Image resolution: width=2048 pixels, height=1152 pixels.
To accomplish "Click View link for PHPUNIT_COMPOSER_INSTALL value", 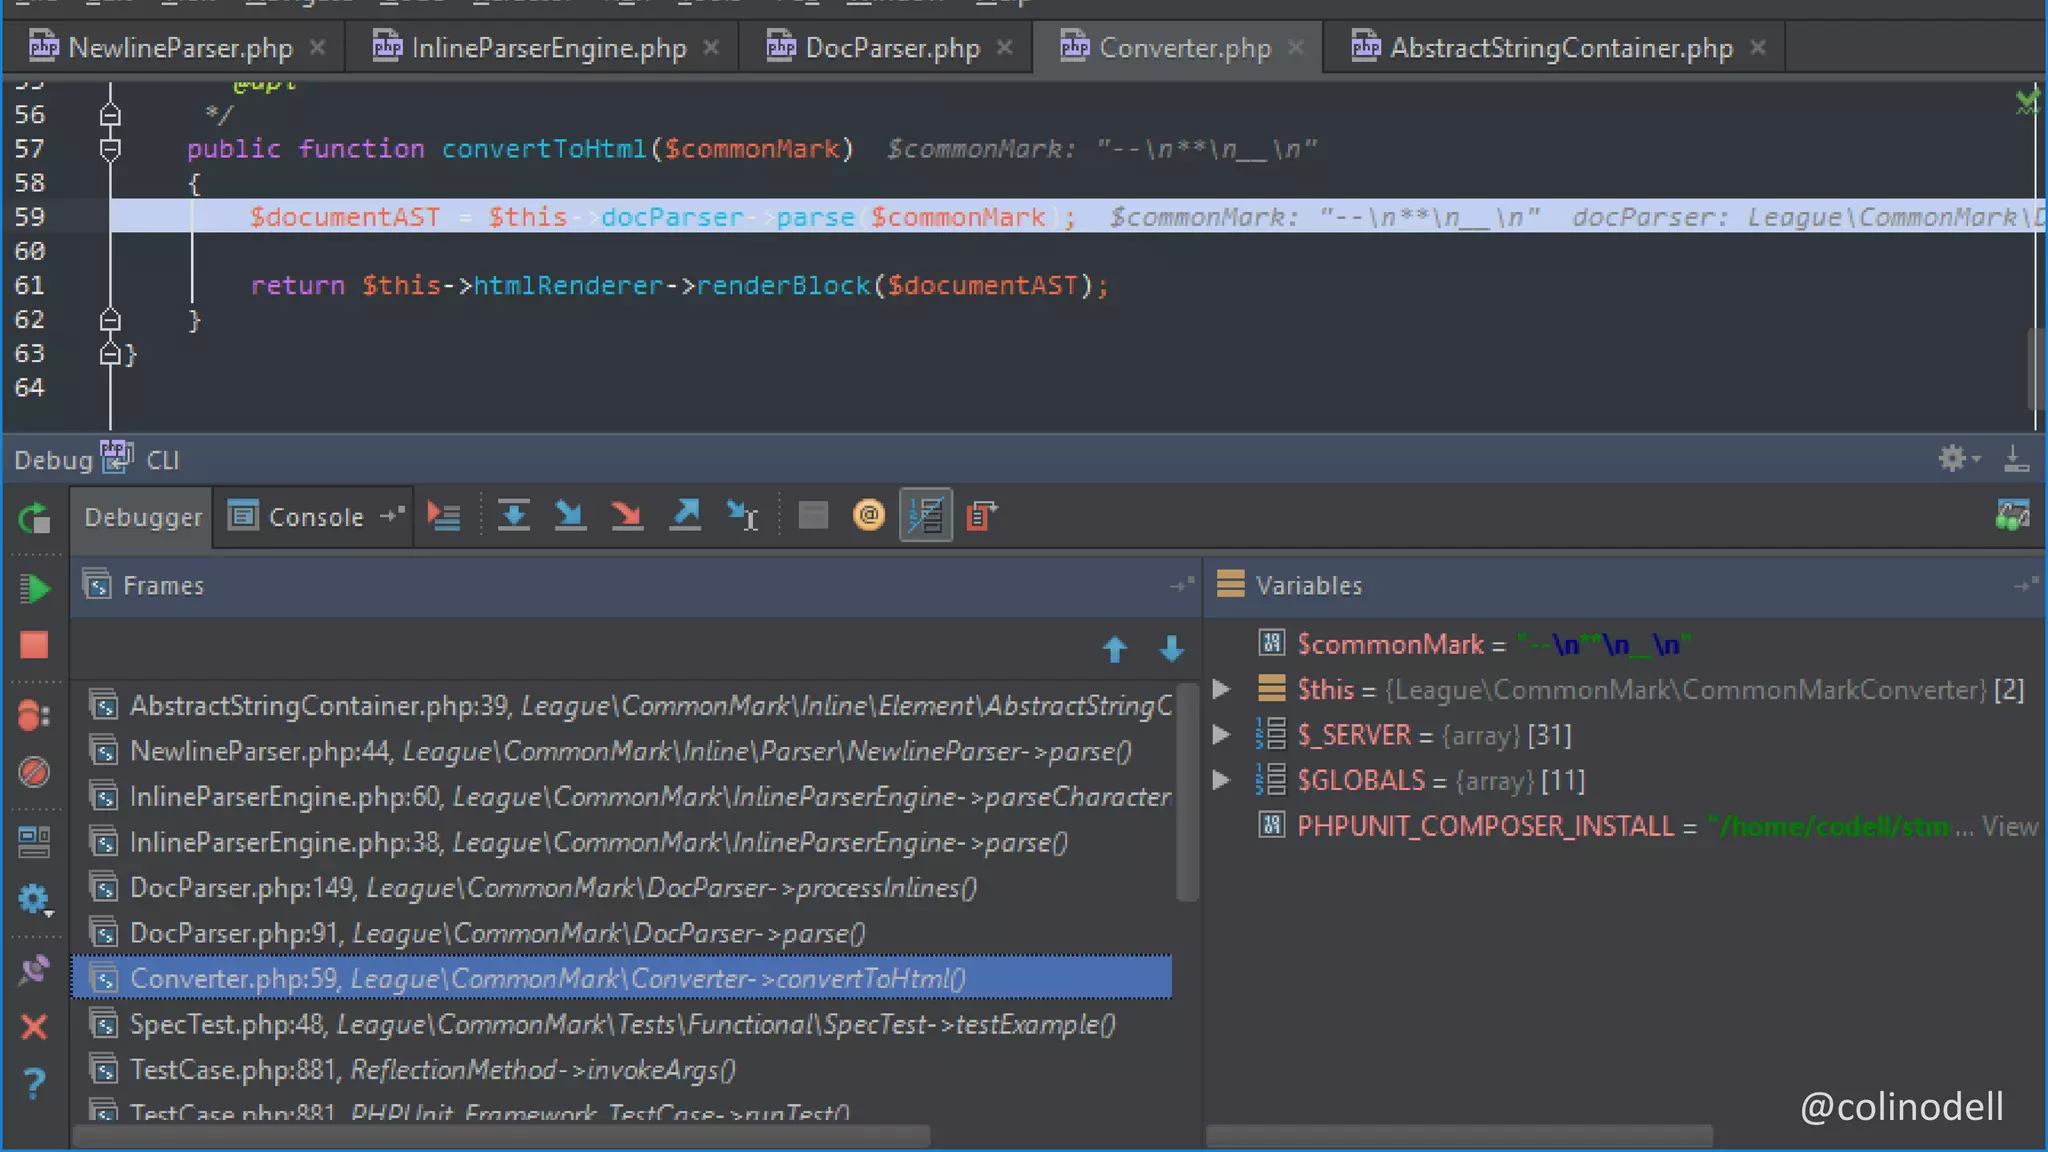I will coord(2008,827).
